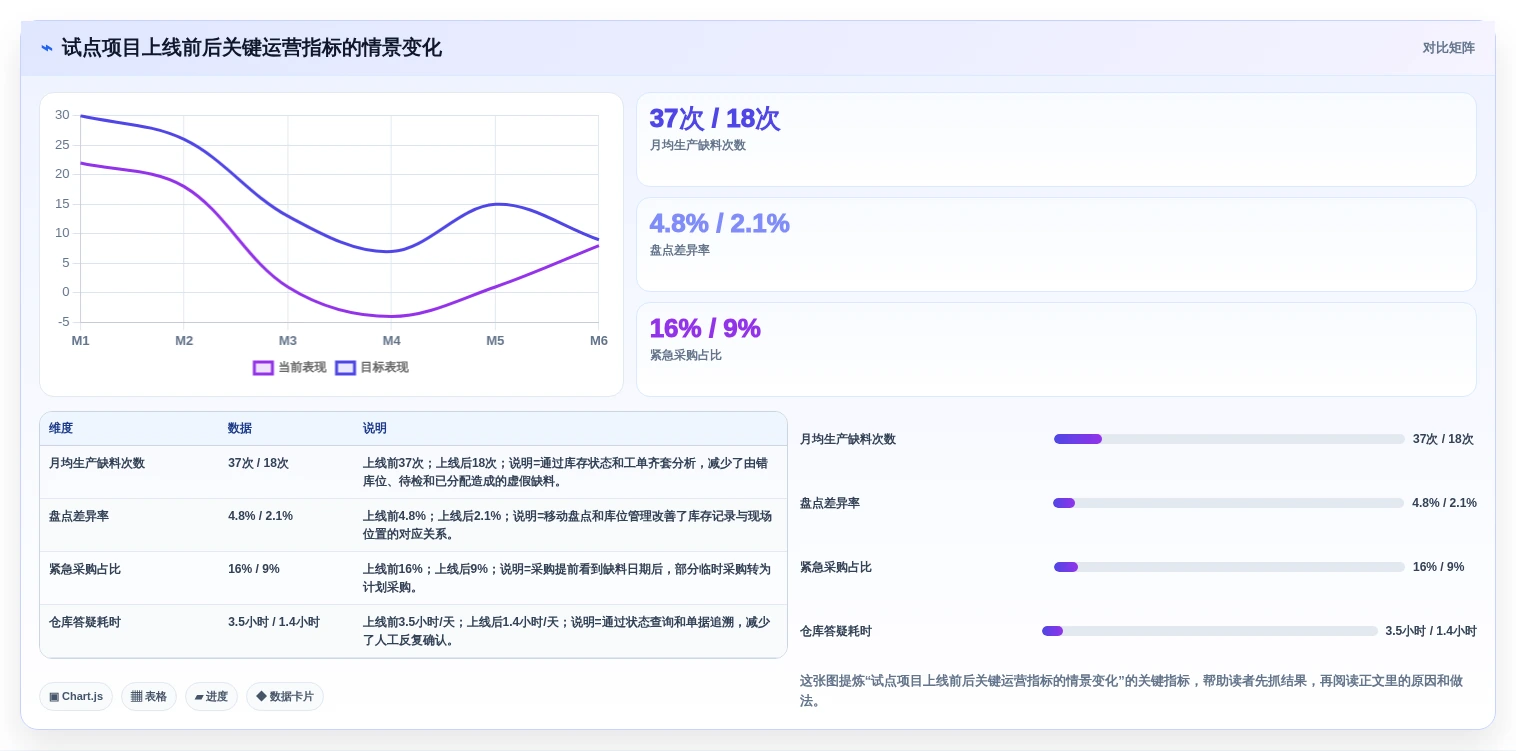The width and height of the screenshot is (1516, 751).
Task: Click the 进度 tag chip
Action: (x=211, y=696)
